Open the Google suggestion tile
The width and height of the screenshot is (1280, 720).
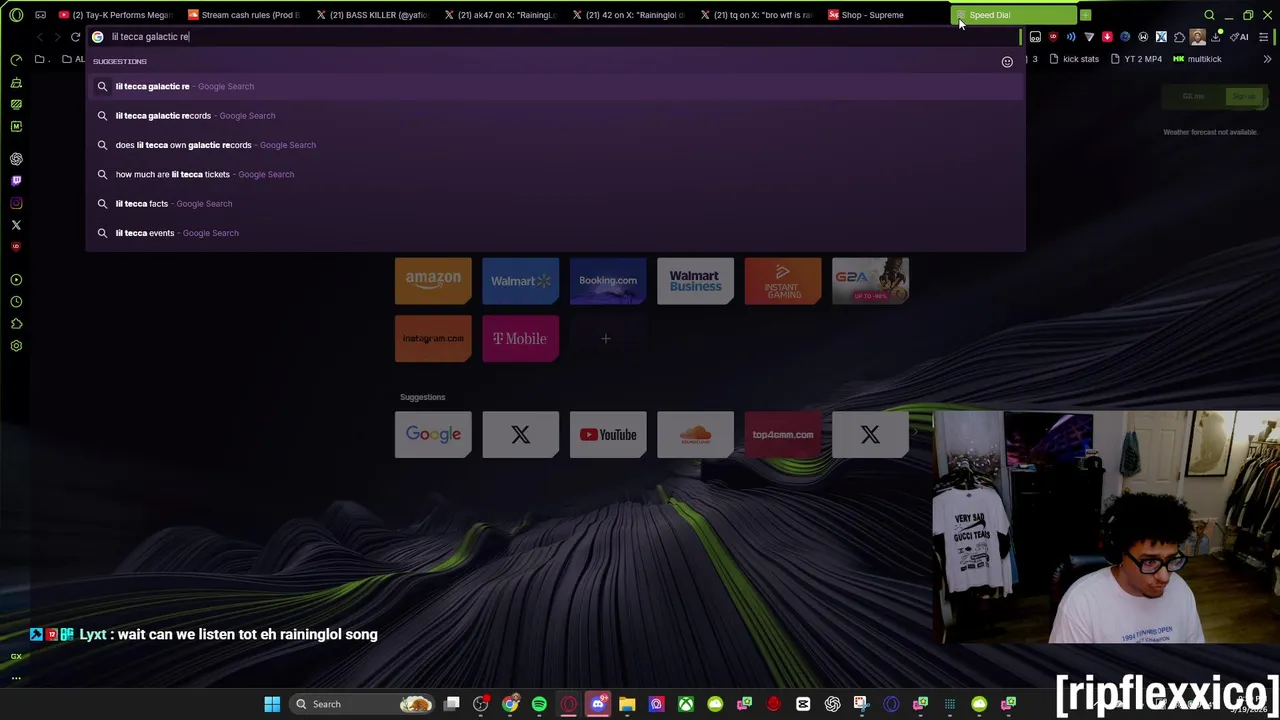pyautogui.click(x=433, y=435)
